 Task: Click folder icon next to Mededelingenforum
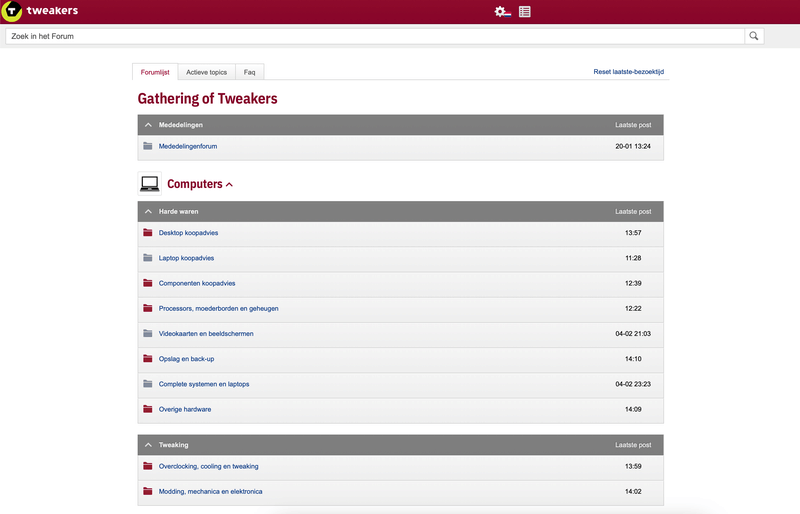point(148,146)
